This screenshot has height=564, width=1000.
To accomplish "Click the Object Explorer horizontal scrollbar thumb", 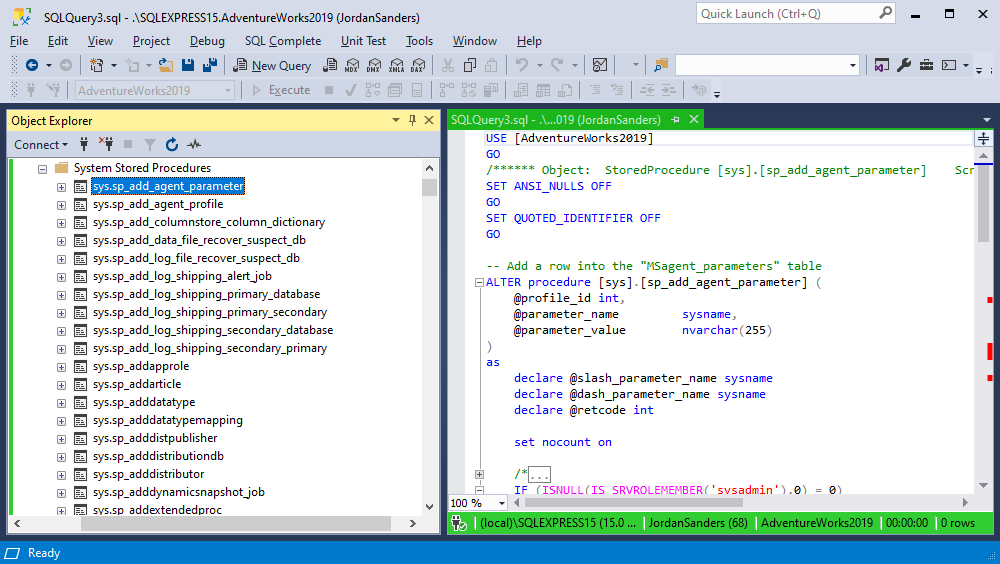I will (236, 523).
